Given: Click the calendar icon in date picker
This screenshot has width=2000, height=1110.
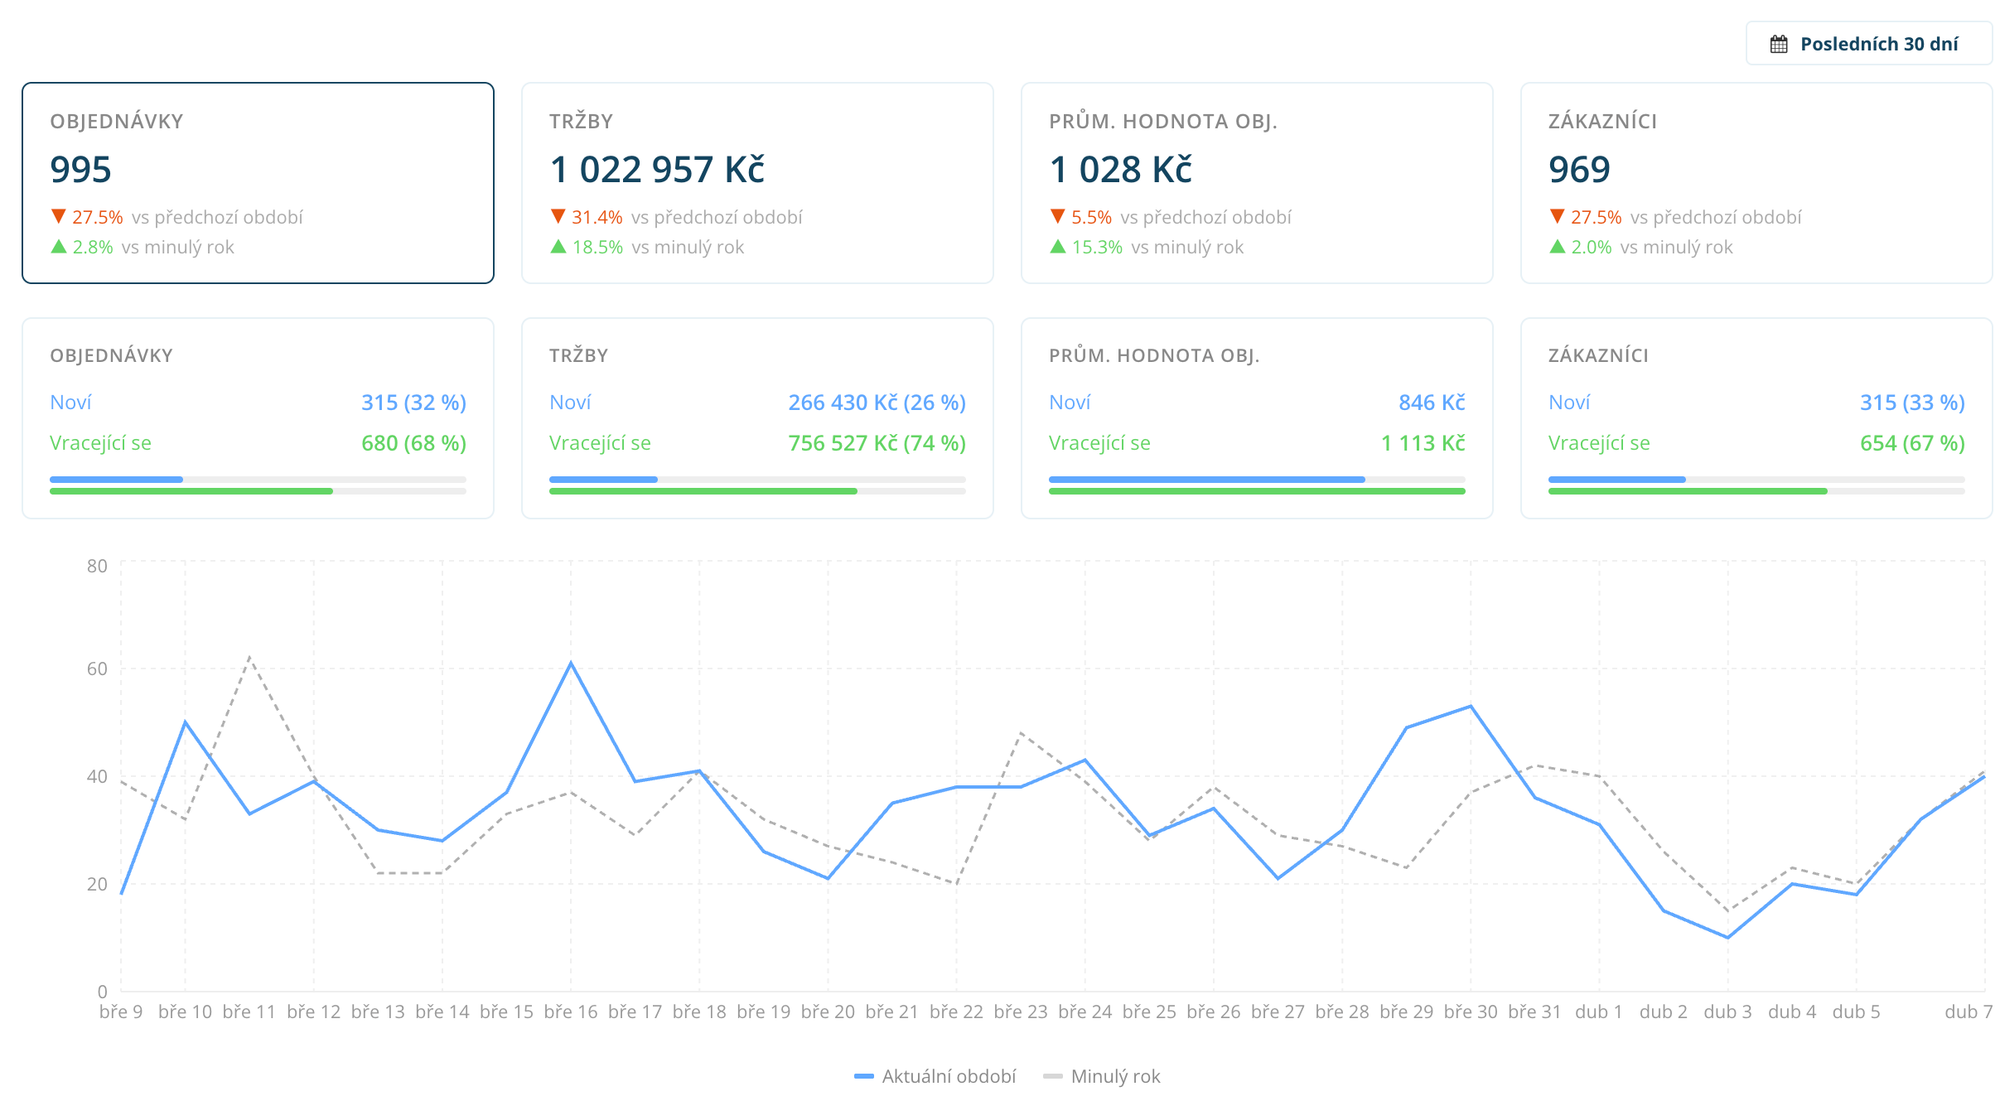Looking at the screenshot, I should click(x=1778, y=44).
